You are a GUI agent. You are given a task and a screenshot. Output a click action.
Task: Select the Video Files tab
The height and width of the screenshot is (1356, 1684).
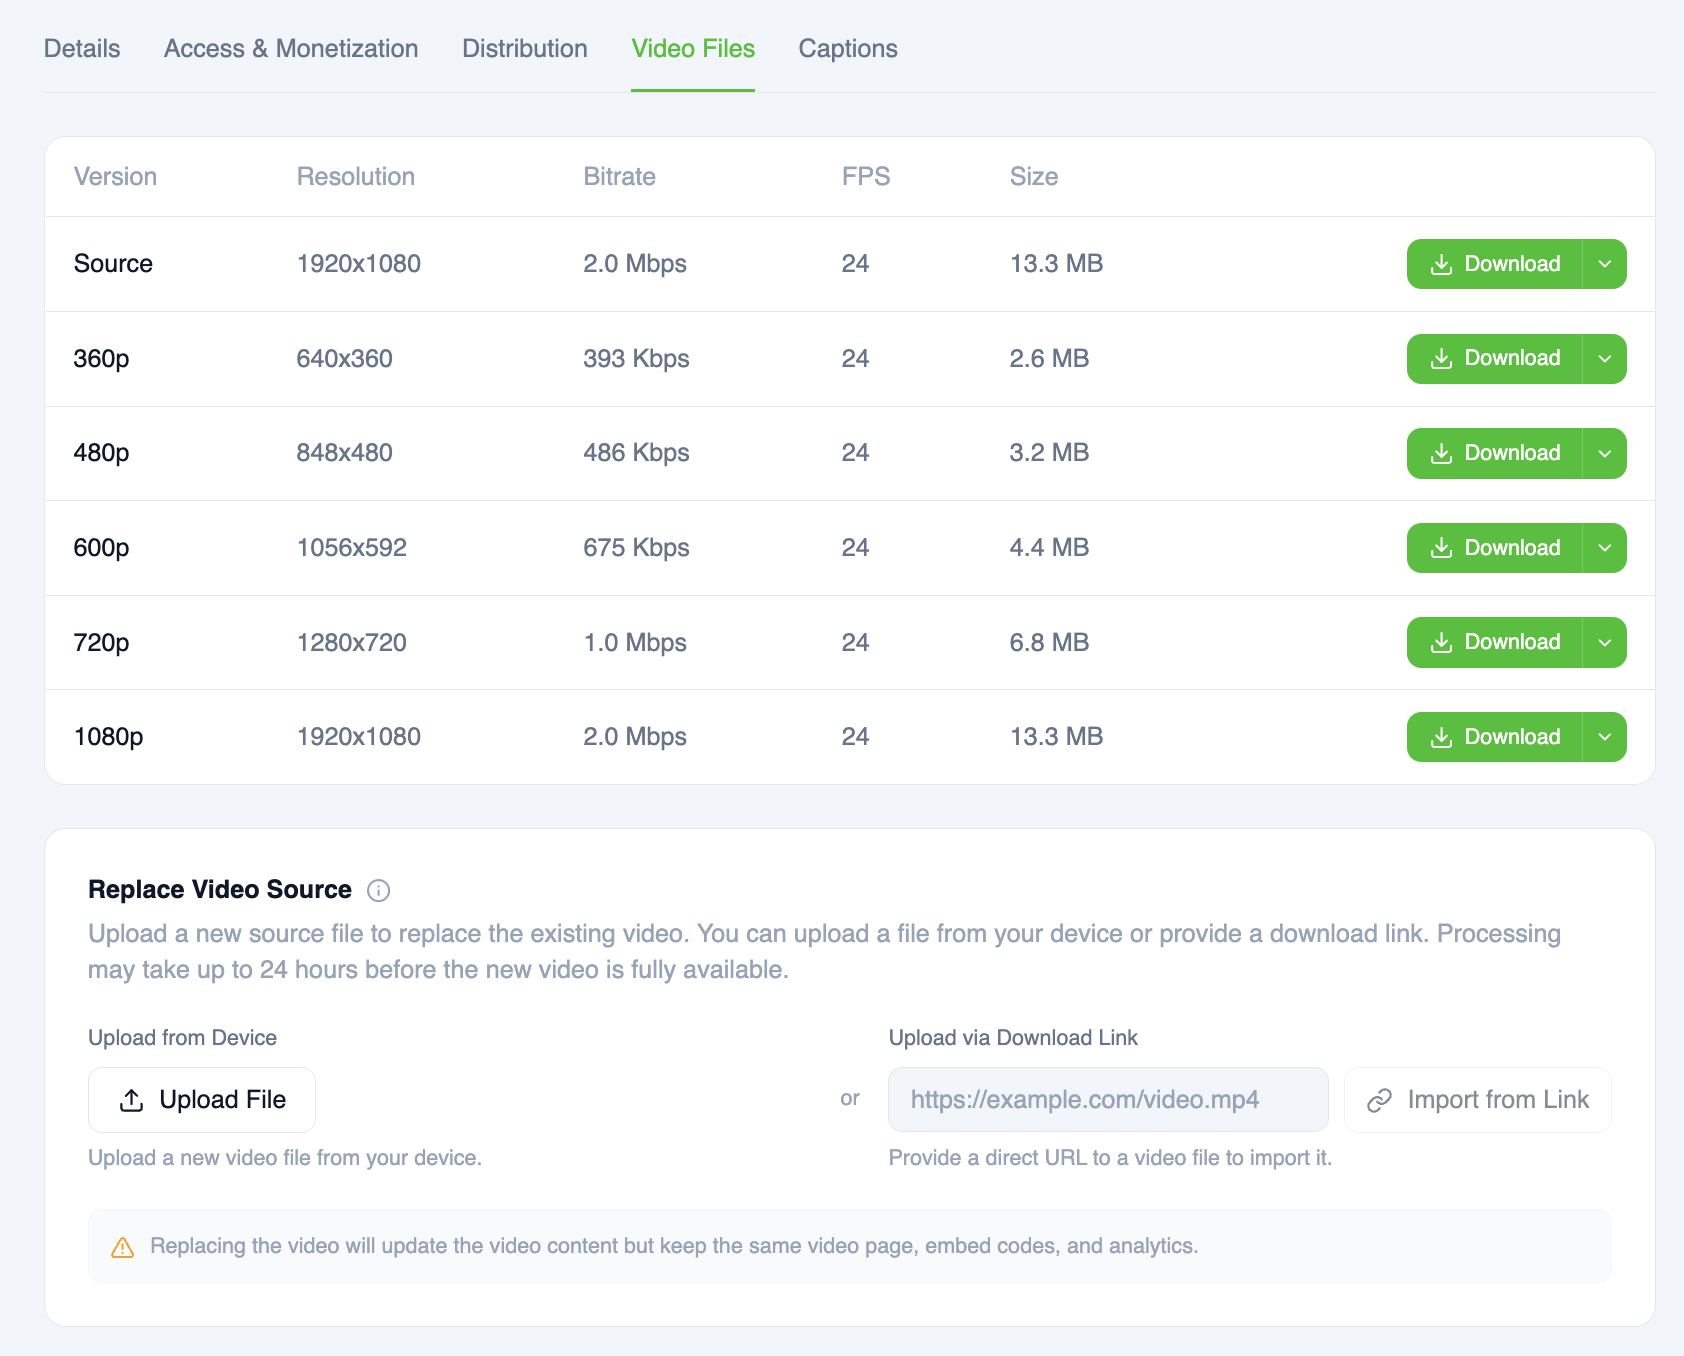(693, 48)
